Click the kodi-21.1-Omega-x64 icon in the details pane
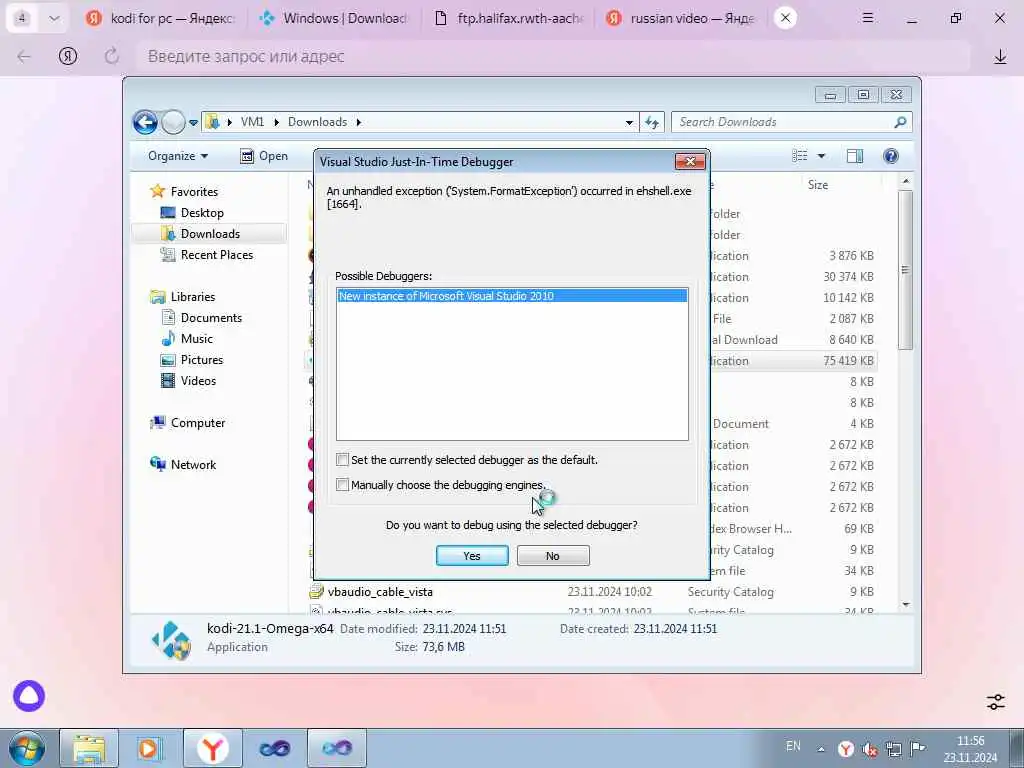The image size is (1024, 768). (x=170, y=640)
